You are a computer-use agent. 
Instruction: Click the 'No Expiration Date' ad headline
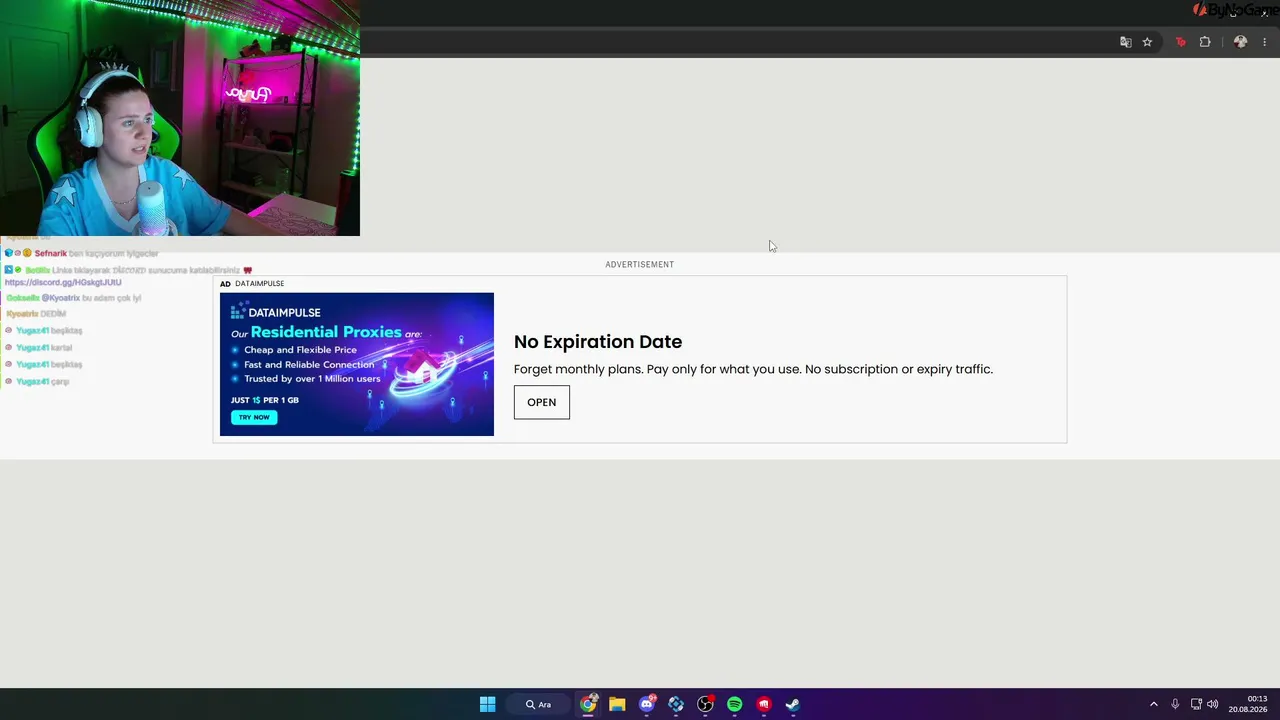[598, 342]
